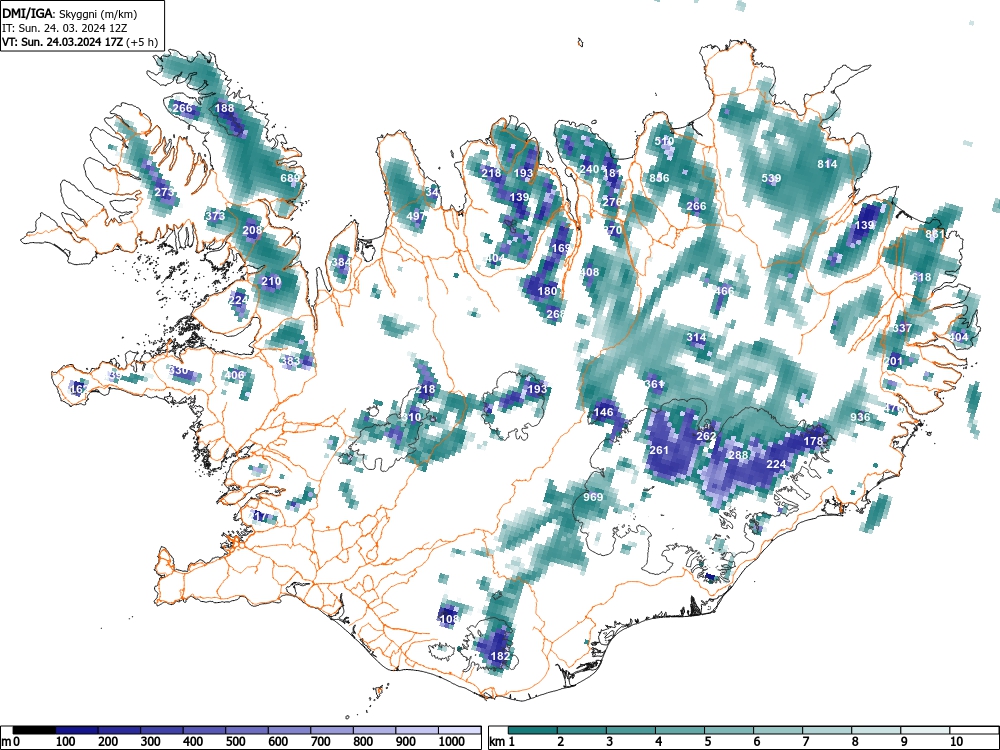
Task: Click the visibility value 814
Action: click(x=827, y=164)
